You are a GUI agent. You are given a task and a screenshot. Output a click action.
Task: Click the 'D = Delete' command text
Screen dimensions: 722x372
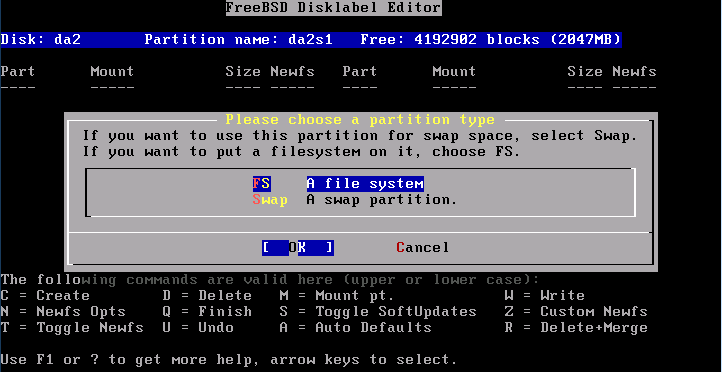(207, 296)
